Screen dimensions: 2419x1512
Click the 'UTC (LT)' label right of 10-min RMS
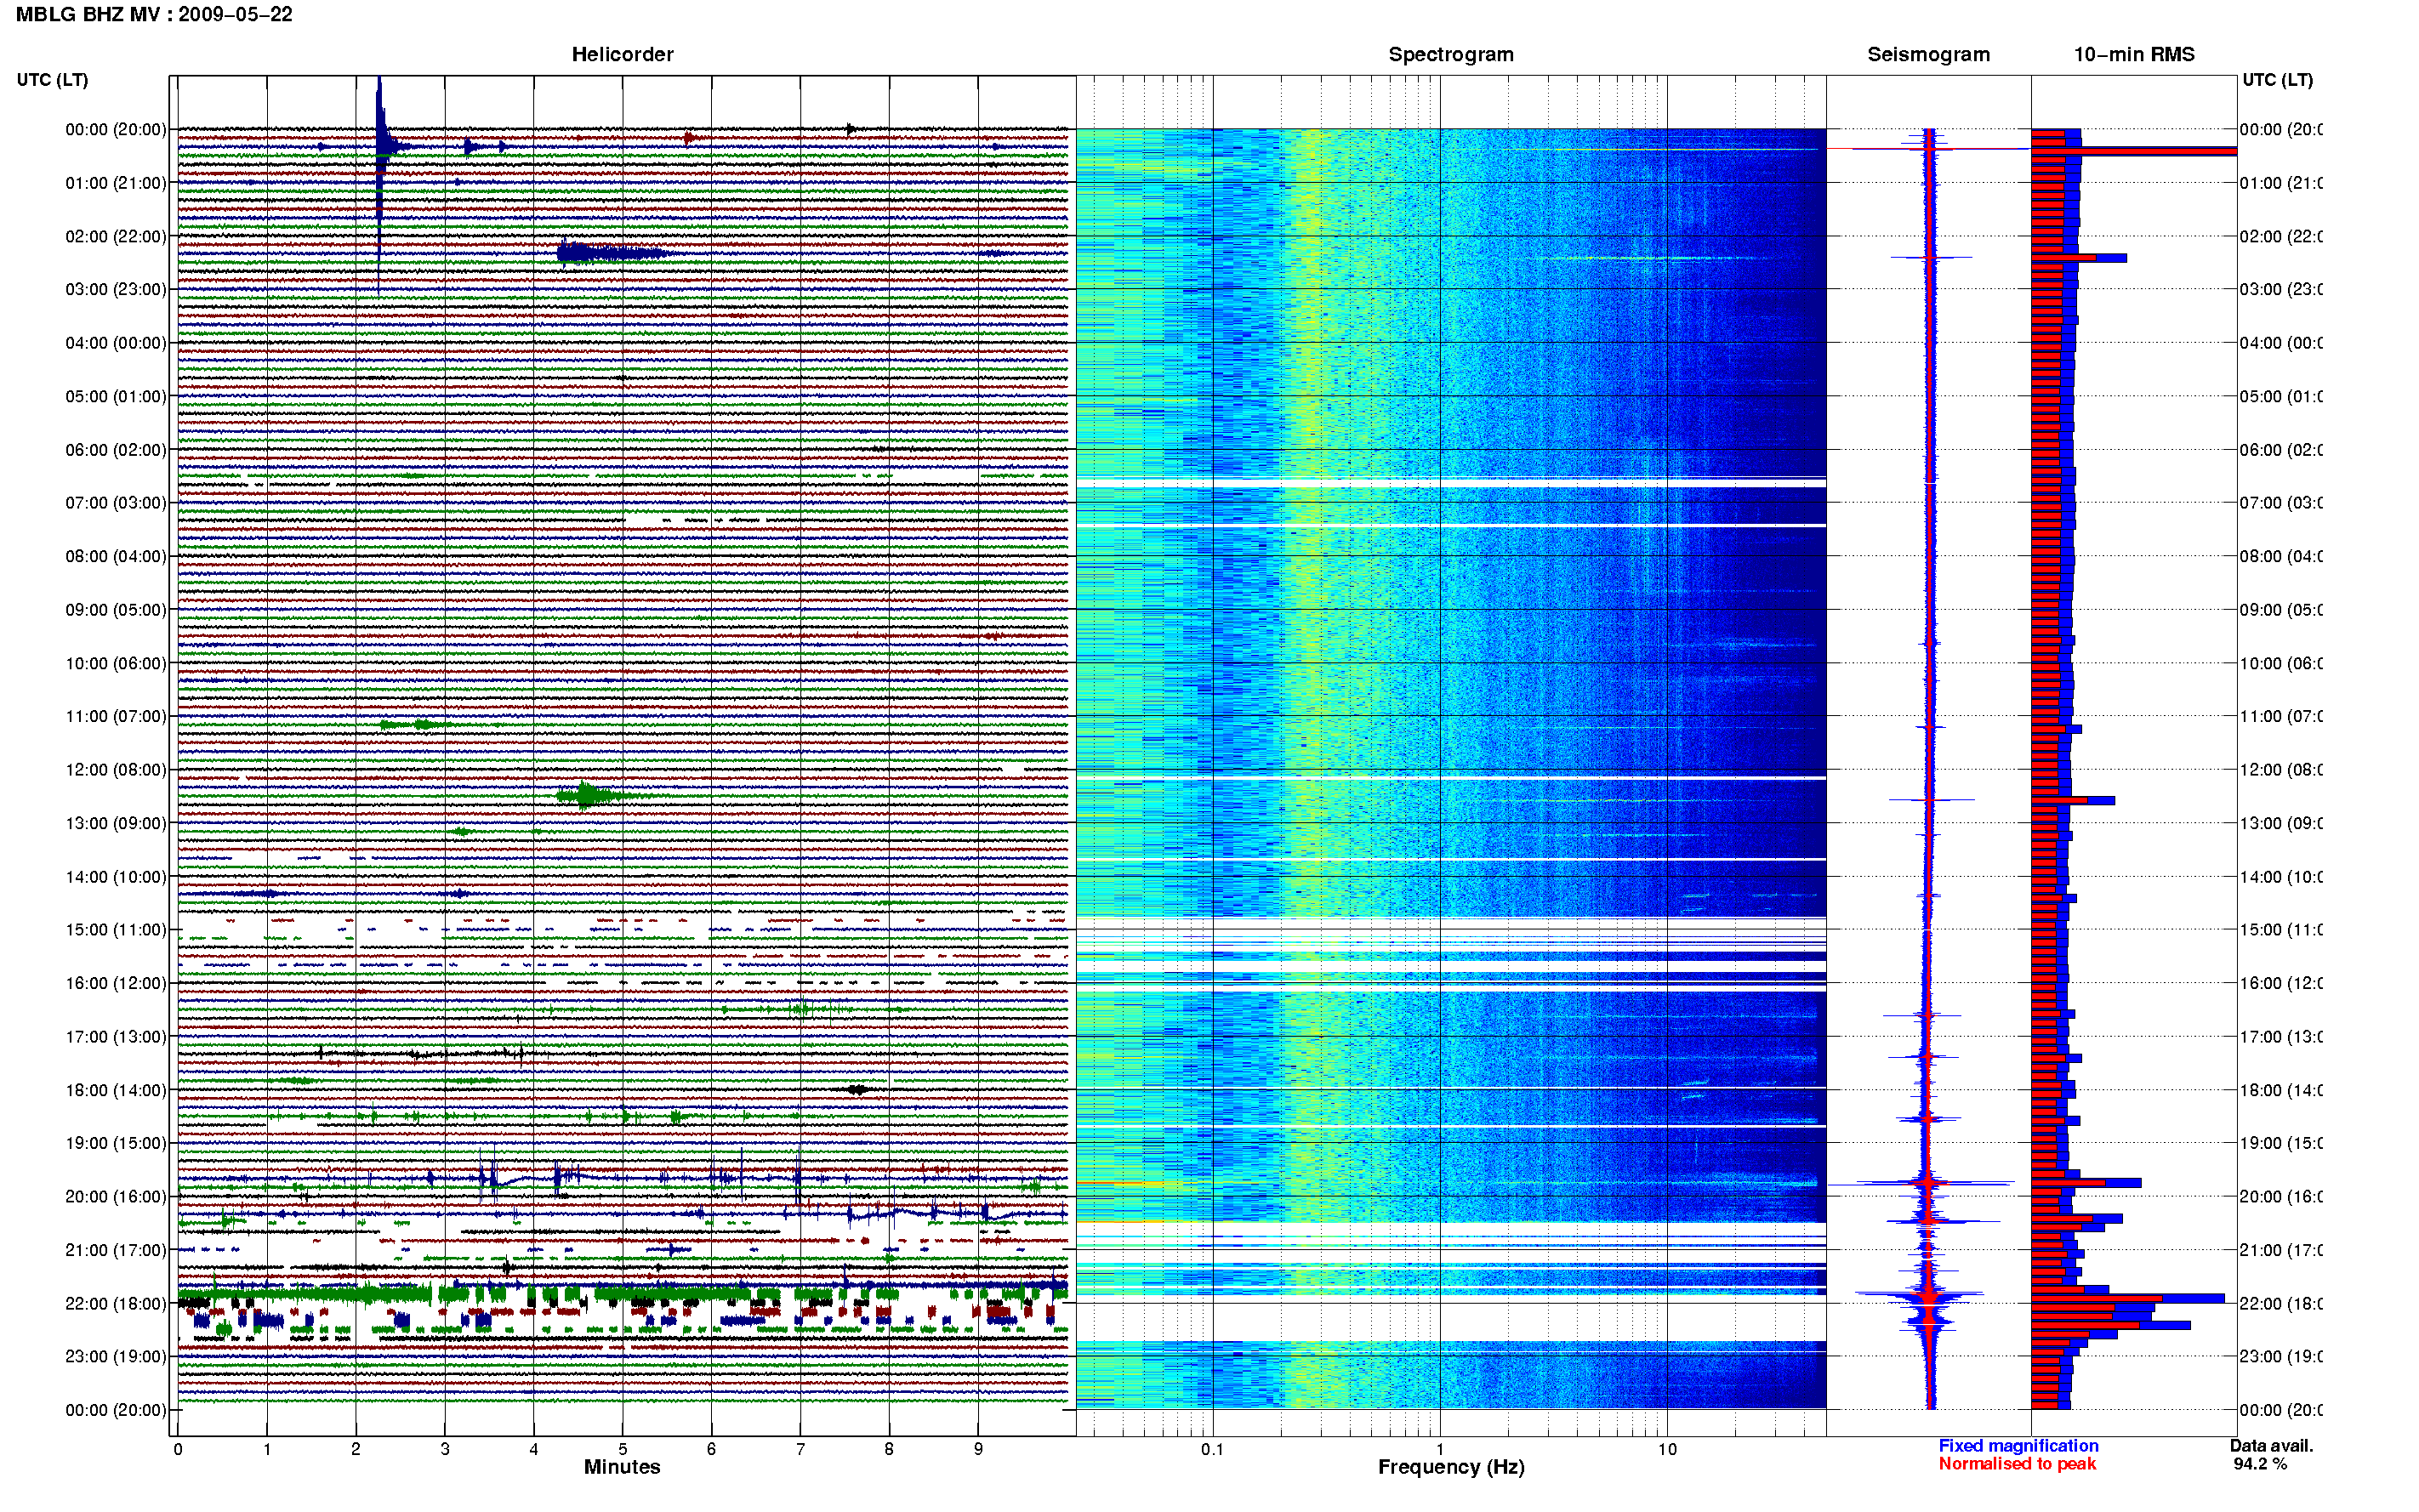pos(2277,80)
